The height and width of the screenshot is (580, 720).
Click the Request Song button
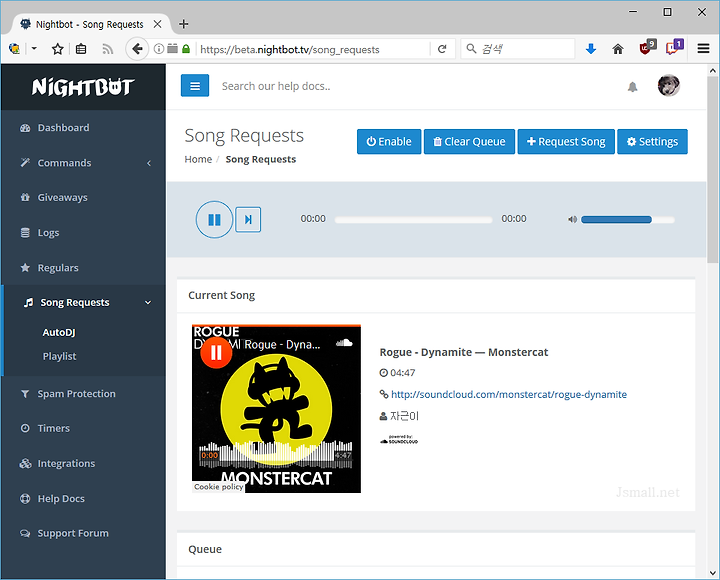coord(566,141)
